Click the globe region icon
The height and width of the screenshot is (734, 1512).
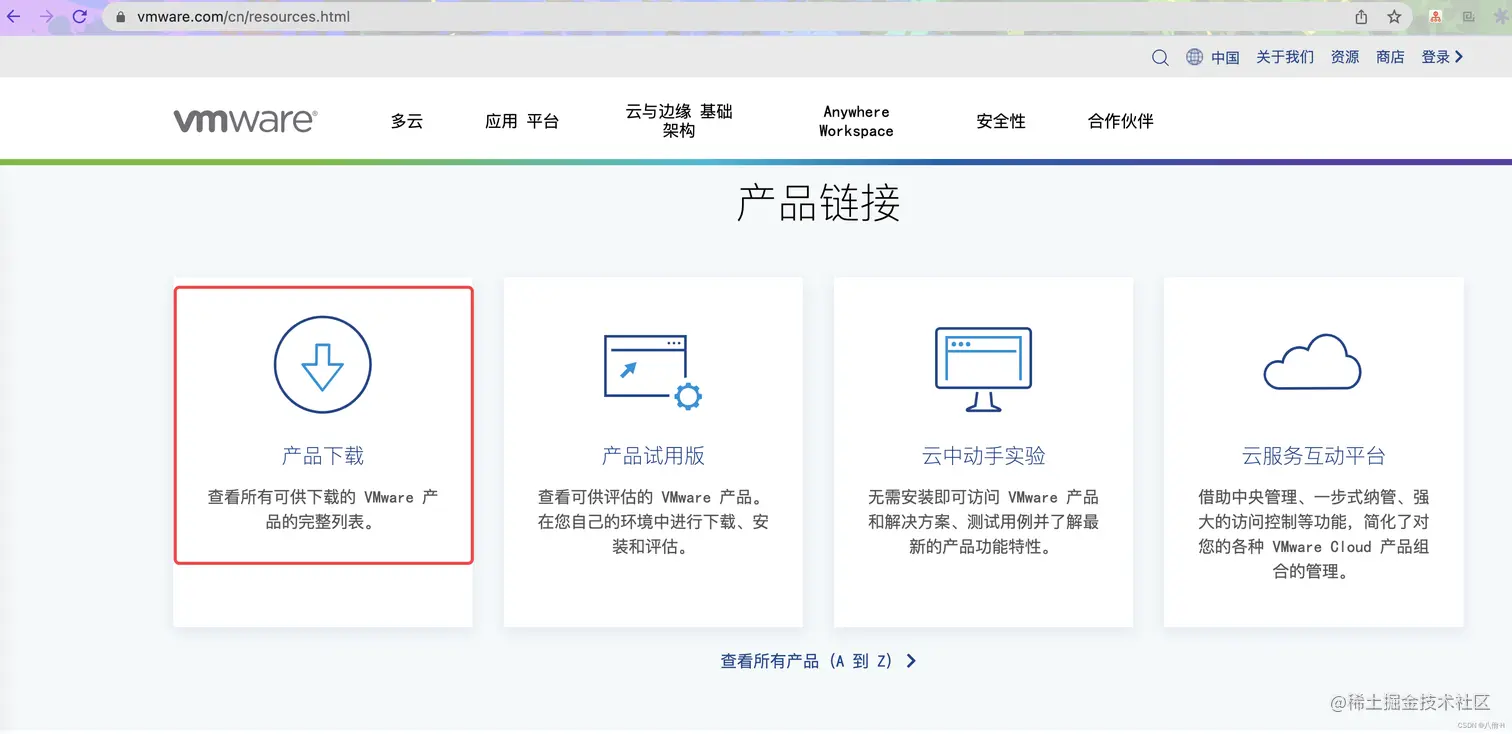coord(1194,57)
